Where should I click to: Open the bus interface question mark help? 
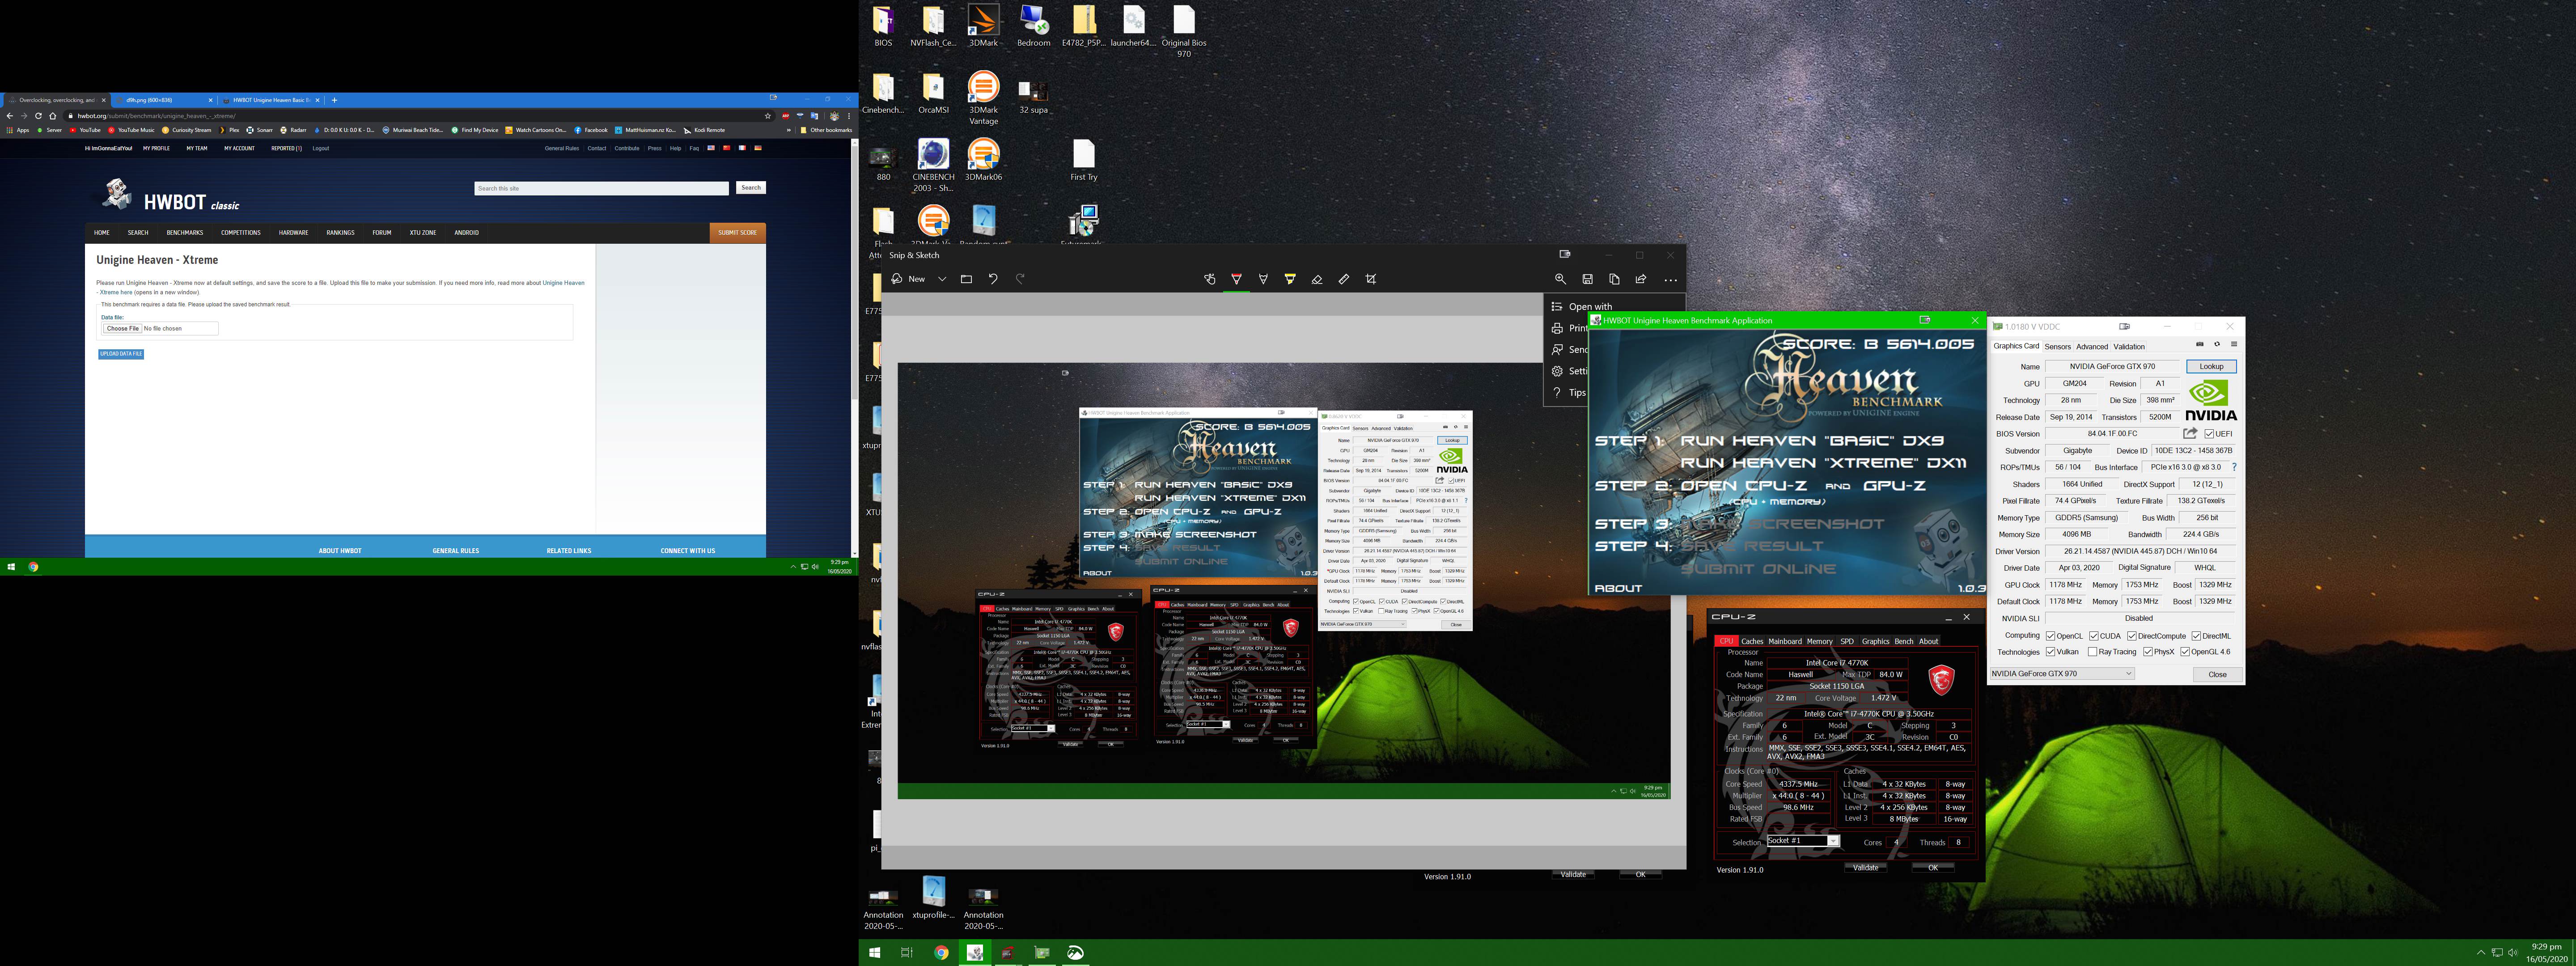tap(2234, 467)
